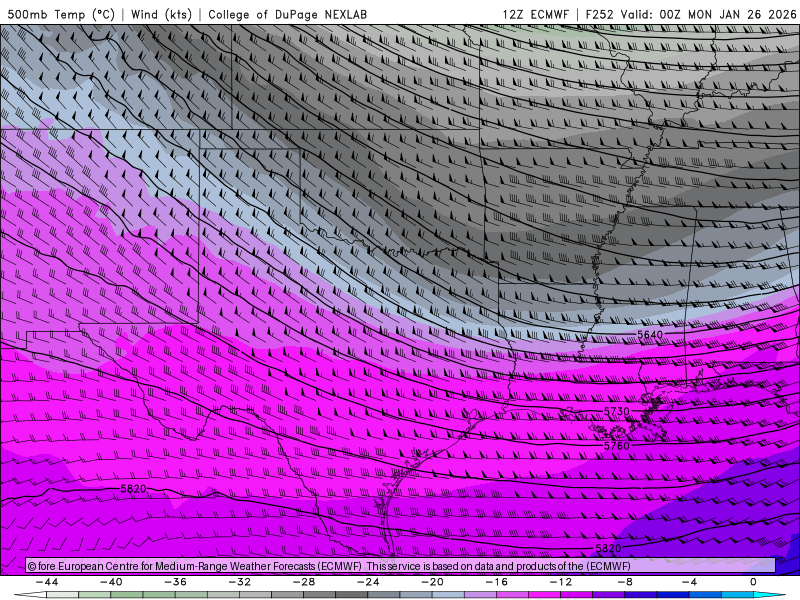Click the "500mb Temp (°C)" title text

pyautogui.click(x=61, y=14)
